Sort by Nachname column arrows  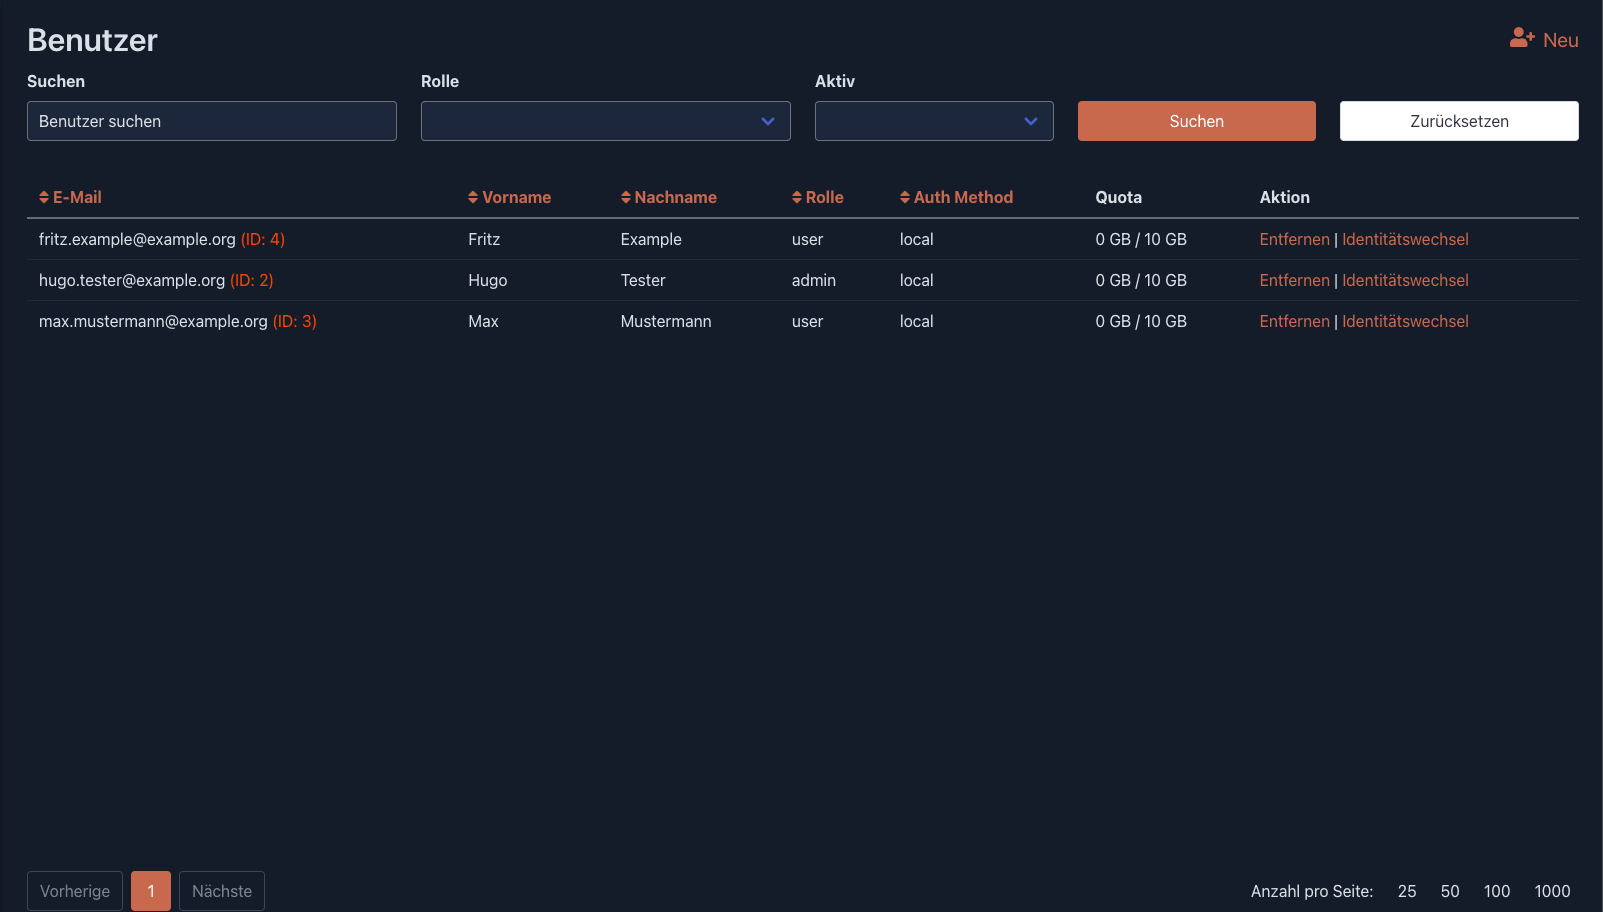[626, 198]
